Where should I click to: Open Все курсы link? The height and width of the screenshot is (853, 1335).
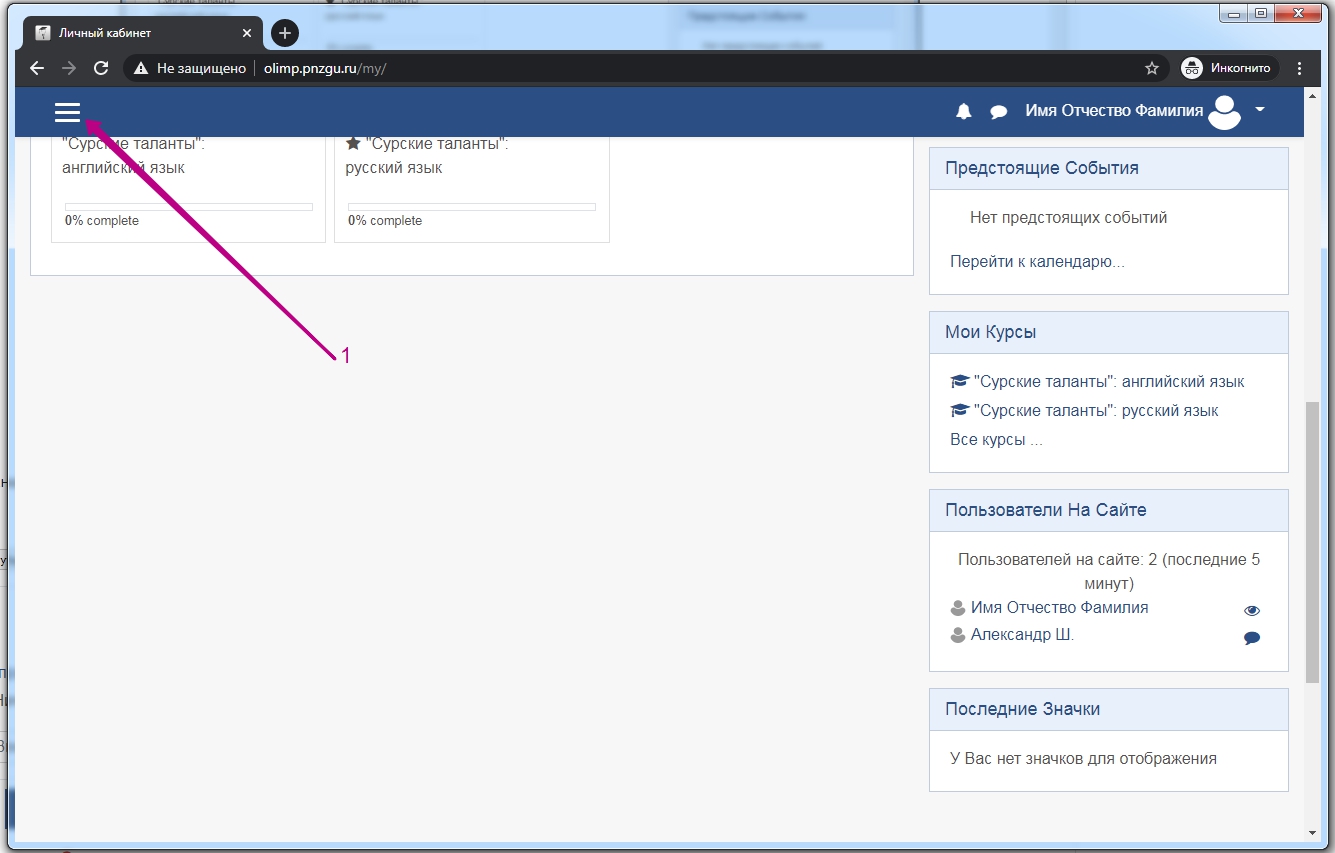click(x=996, y=440)
